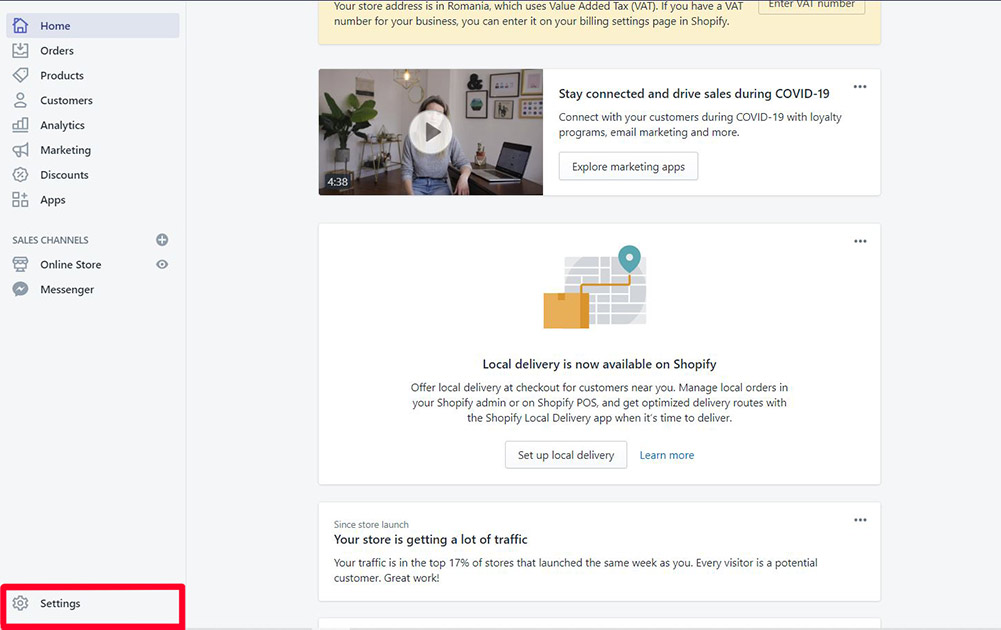The width and height of the screenshot is (1001, 630).
Task: Click the 4:38 video duration label
Action: [338, 182]
